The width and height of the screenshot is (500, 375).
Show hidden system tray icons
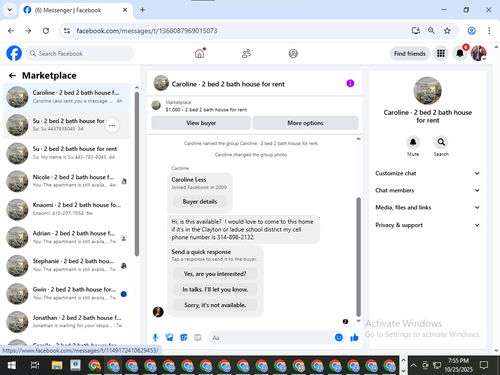tap(413, 365)
